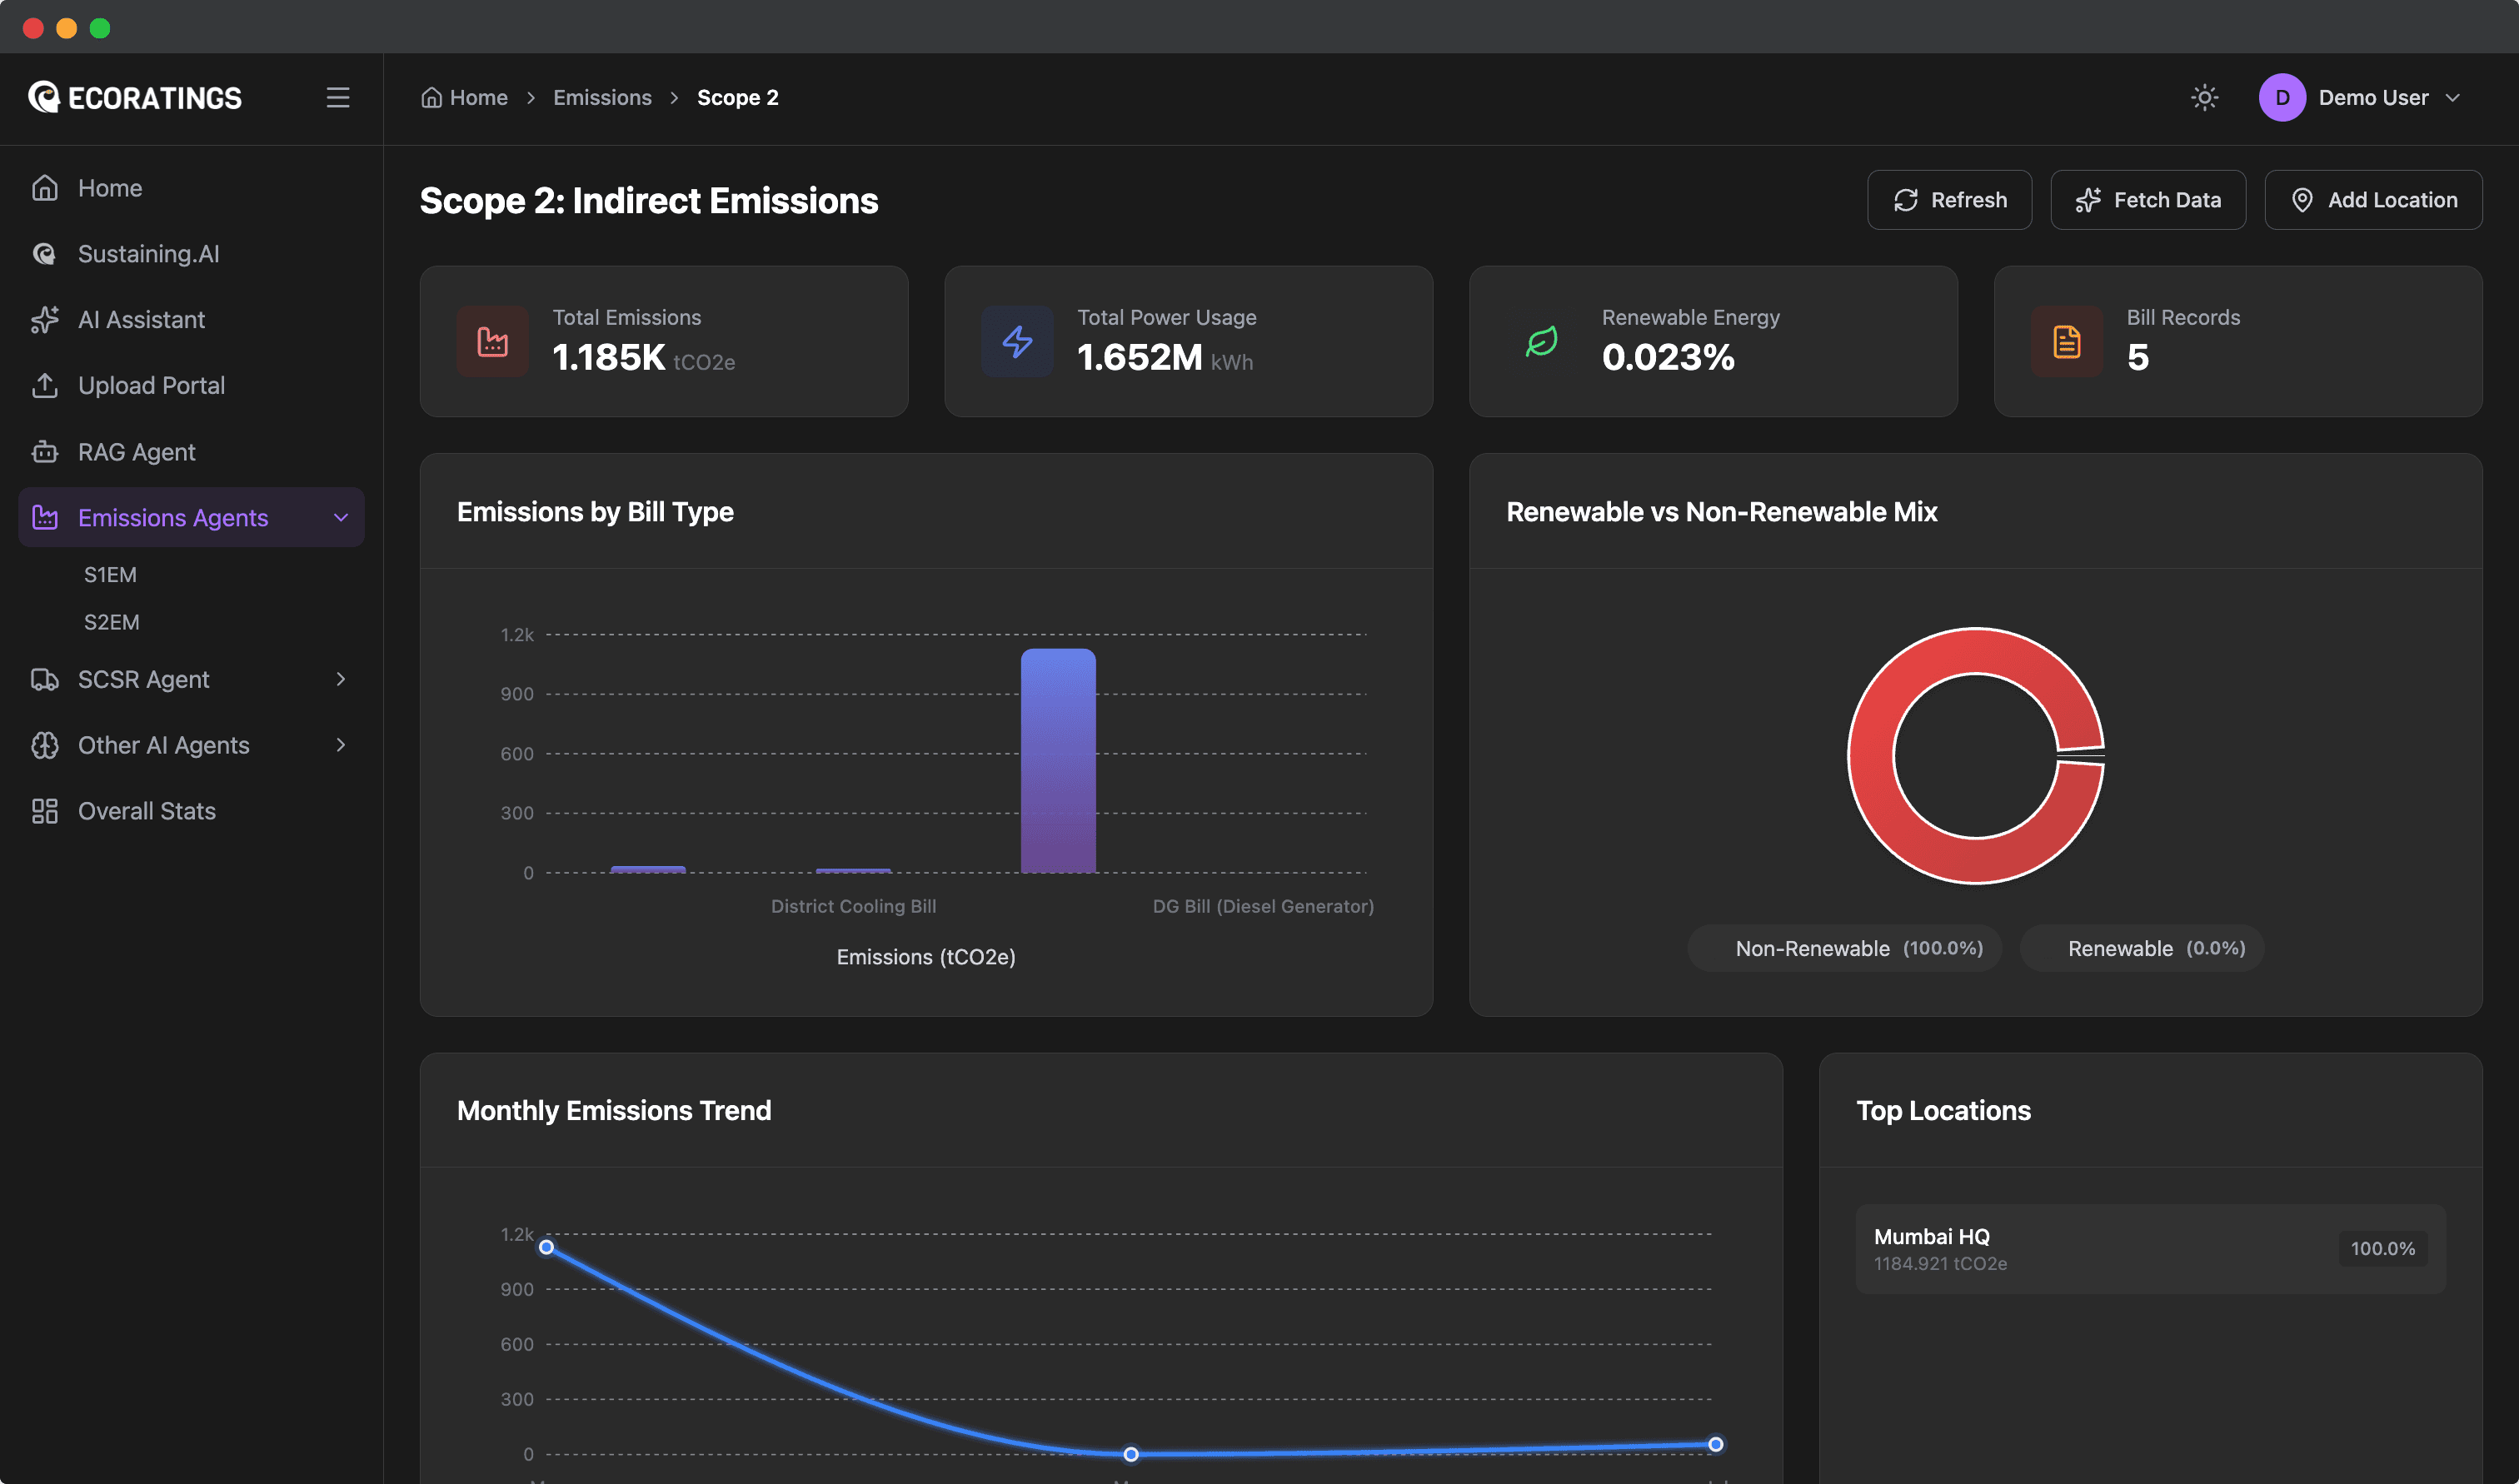Open the Demo User dropdown arrow

2452,97
